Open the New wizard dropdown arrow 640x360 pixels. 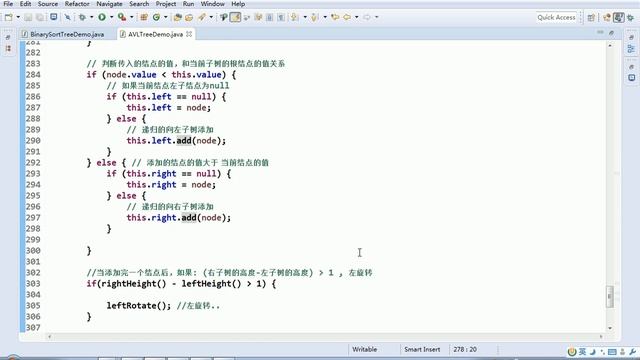pos(18,17)
